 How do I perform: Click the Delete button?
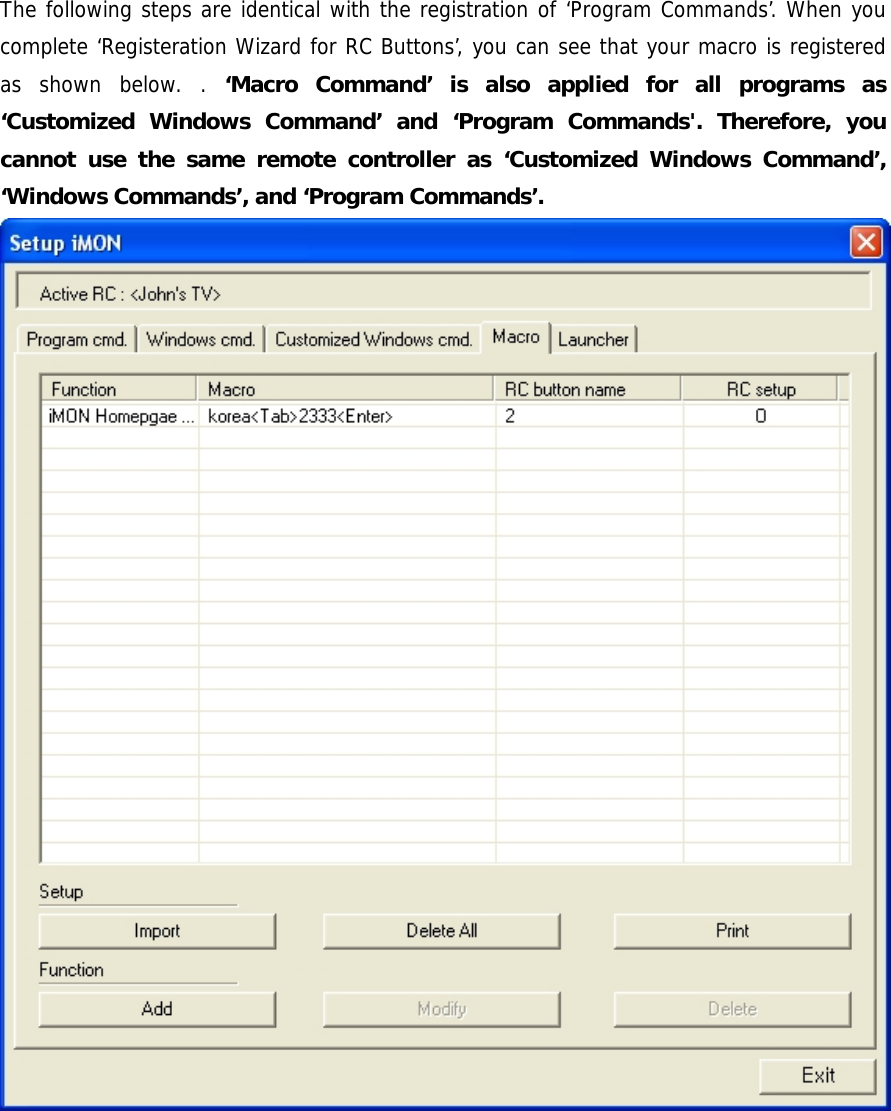(x=731, y=1008)
